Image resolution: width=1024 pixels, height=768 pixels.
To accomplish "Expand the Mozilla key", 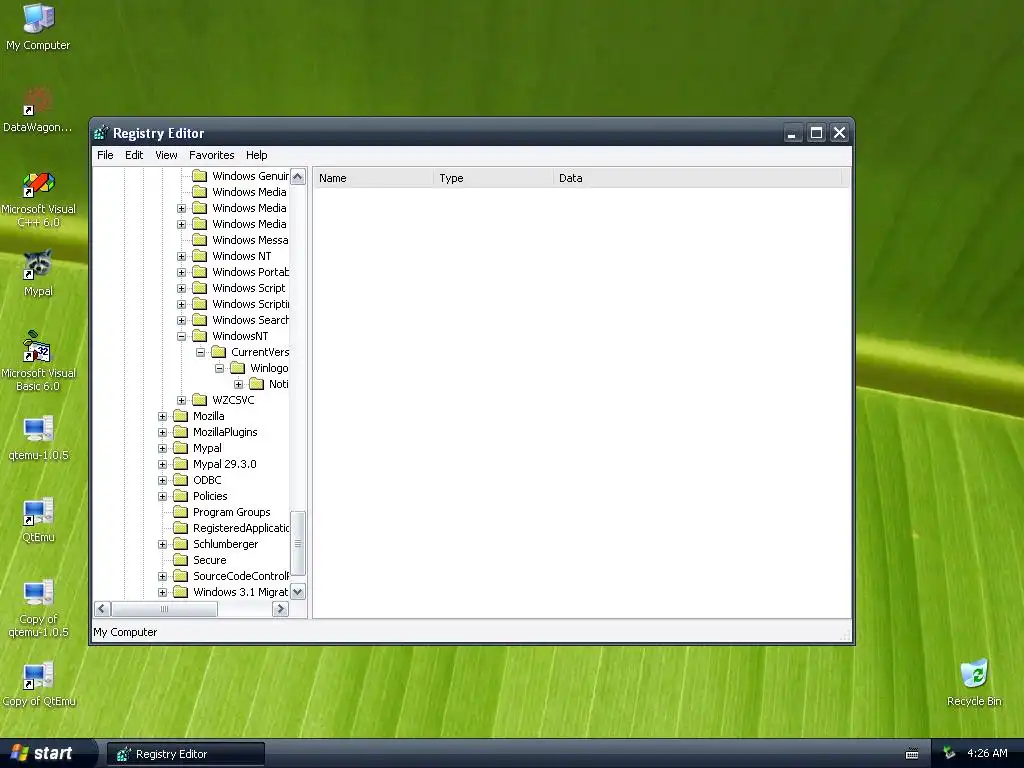I will click(163, 417).
